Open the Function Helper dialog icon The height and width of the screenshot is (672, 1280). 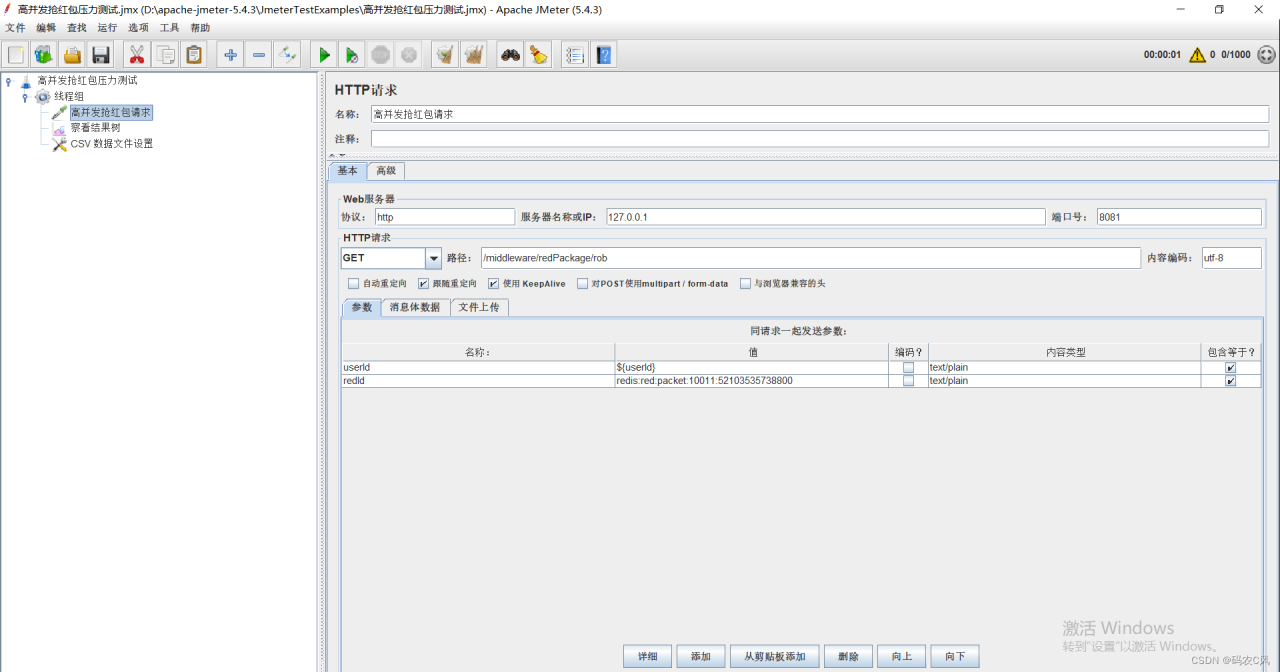pyautogui.click(x=575, y=55)
